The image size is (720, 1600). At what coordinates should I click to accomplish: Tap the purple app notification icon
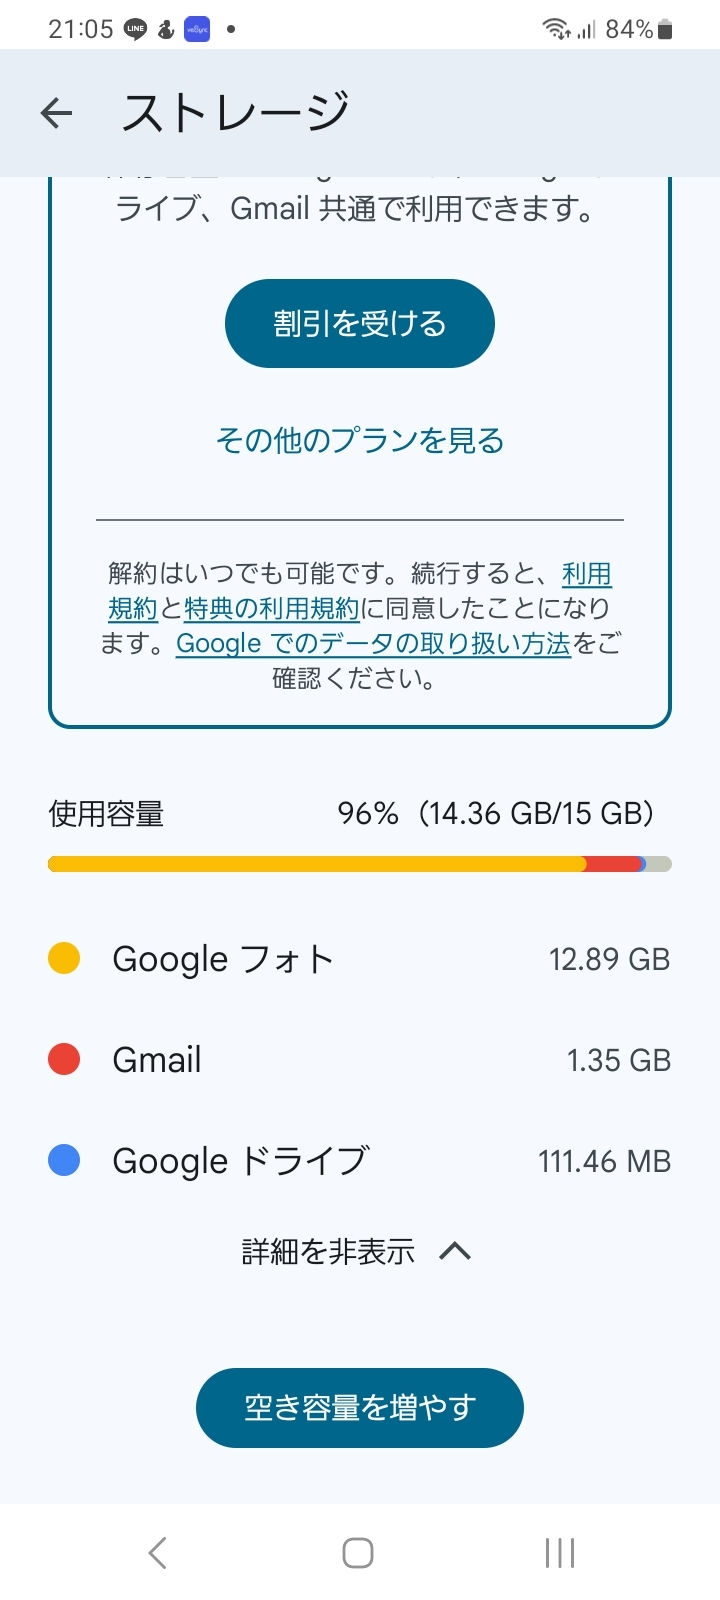click(197, 30)
